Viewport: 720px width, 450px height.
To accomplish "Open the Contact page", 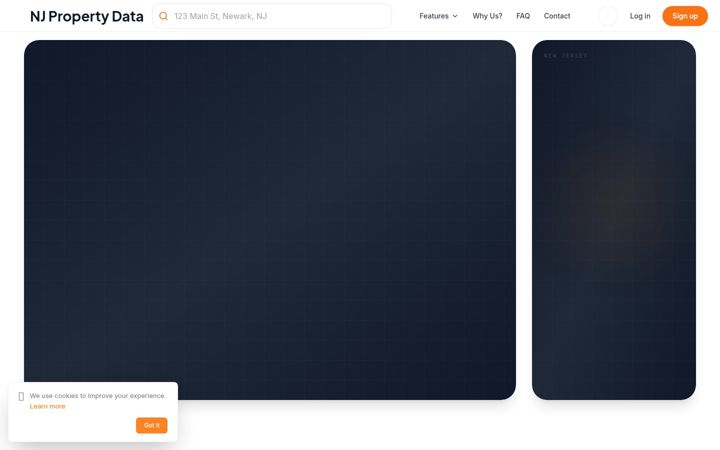I will coord(557,16).
